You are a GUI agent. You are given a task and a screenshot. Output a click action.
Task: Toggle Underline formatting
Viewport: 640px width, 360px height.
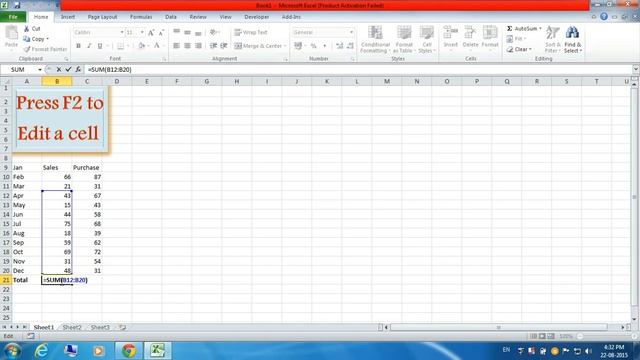click(x=100, y=46)
